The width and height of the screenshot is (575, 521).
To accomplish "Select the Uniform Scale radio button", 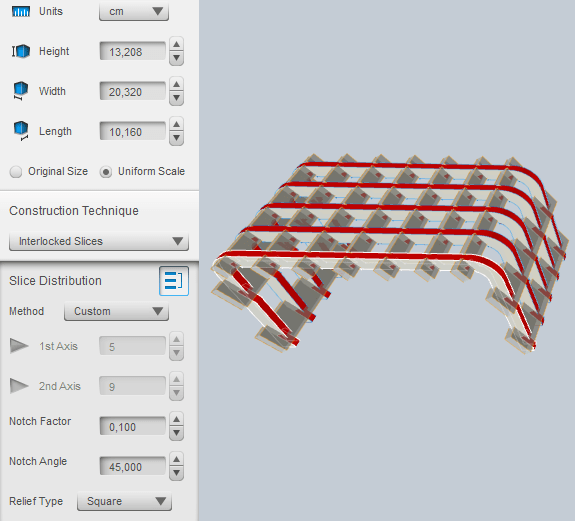I will click(x=106, y=172).
